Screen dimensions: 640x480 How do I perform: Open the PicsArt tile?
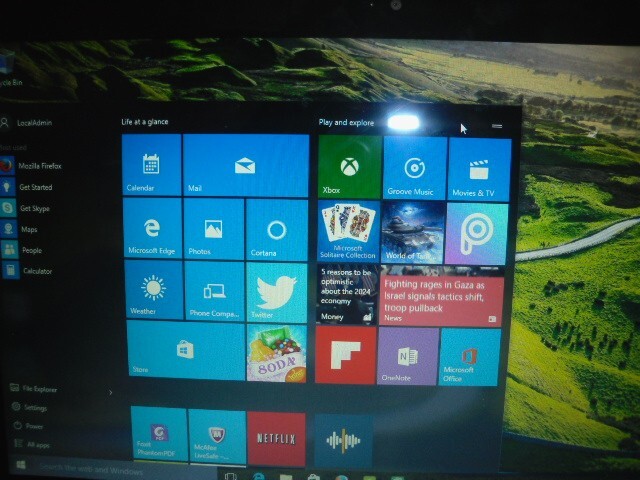coord(476,234)
